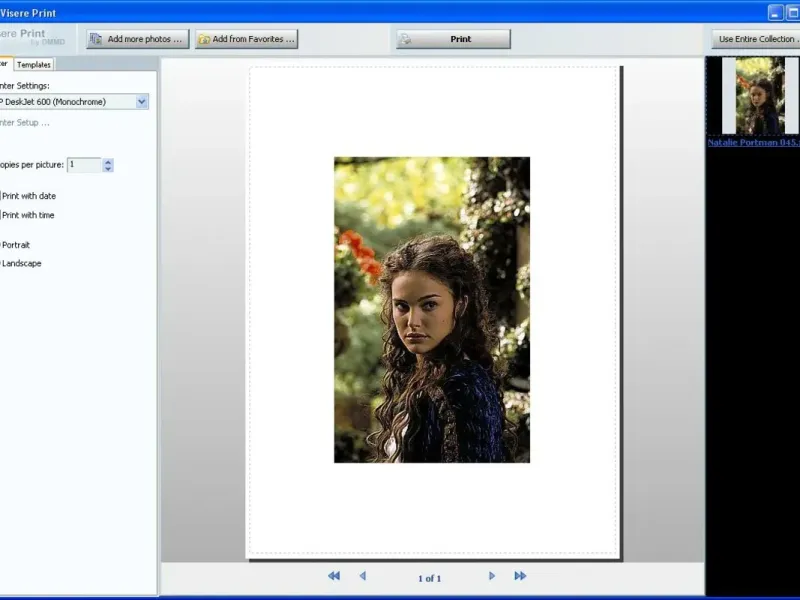This screenshot has height=600, width=800.
Task: Open the Natalie Portman 045 file link
Action: pyautogui.click(x=754, y=142)
